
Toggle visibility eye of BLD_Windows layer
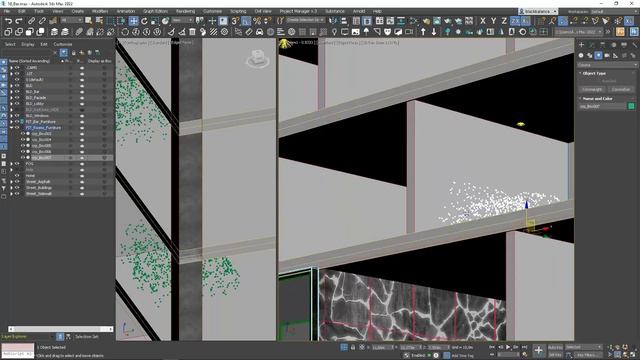(x=17, y=116)
